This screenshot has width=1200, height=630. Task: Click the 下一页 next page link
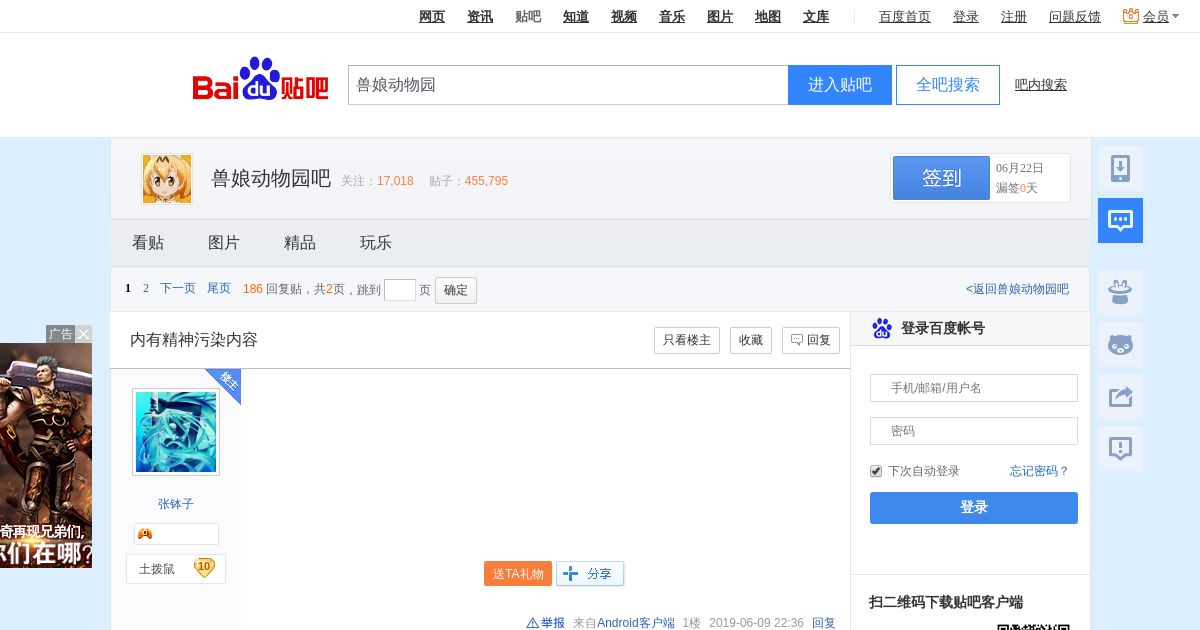coord(178,288)
